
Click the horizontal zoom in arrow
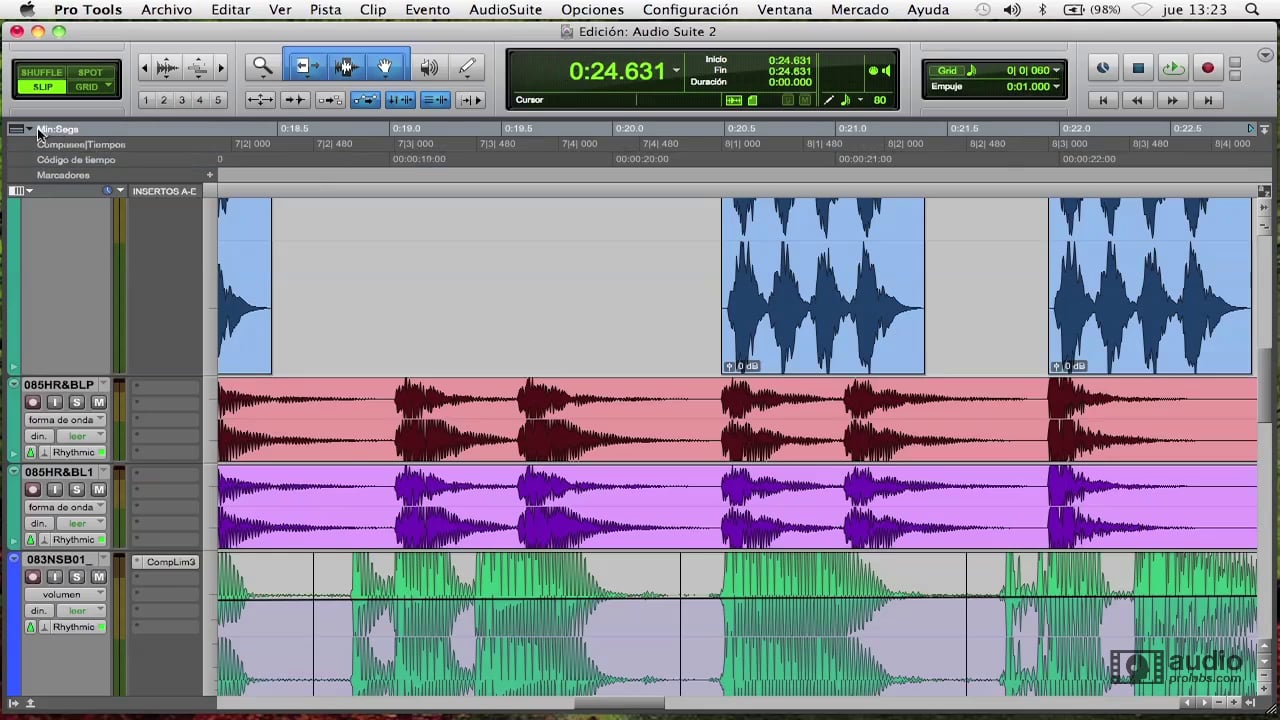pos(221,68)
